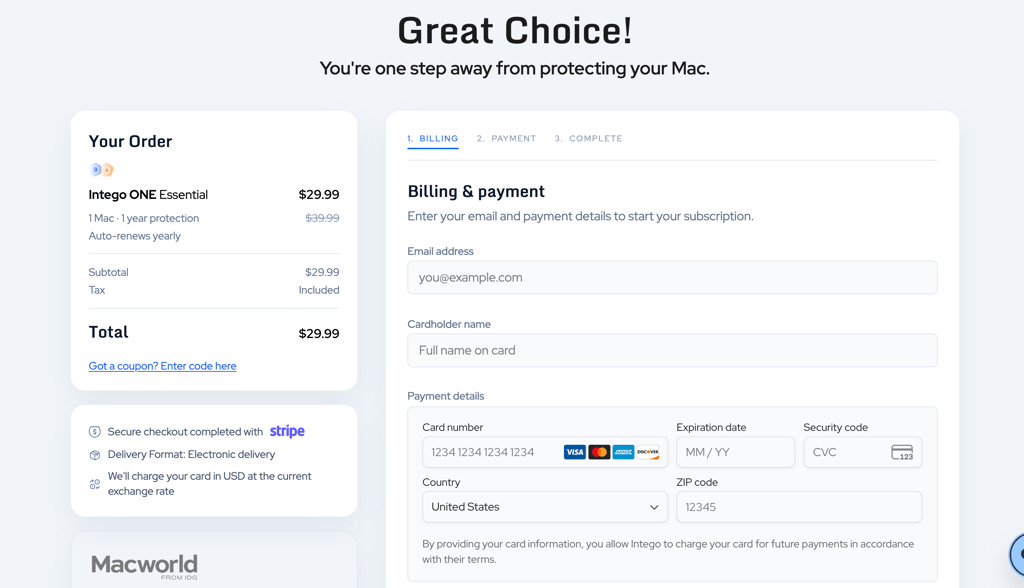Click the 'Payment details' section label
1024x588 pixels.
446,396
